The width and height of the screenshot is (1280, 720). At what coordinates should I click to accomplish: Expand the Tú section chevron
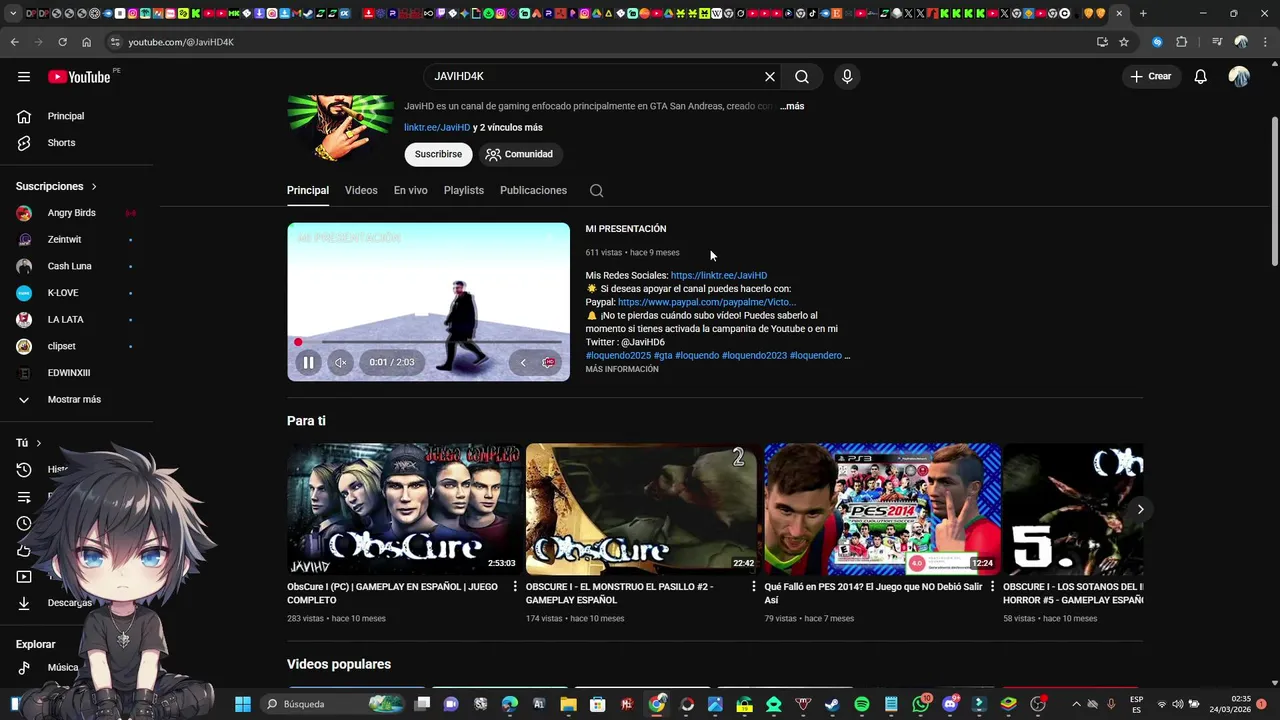[x=39, y=443]
